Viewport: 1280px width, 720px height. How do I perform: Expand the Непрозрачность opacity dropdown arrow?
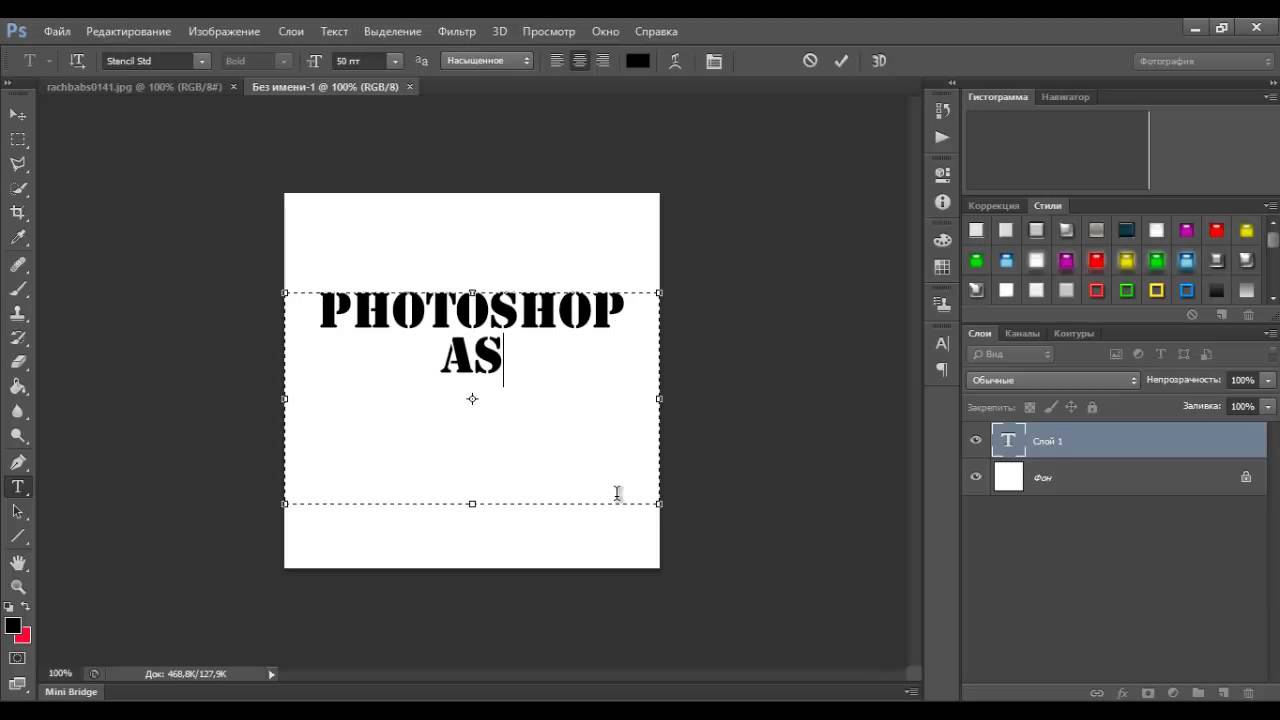point(1268,380)
